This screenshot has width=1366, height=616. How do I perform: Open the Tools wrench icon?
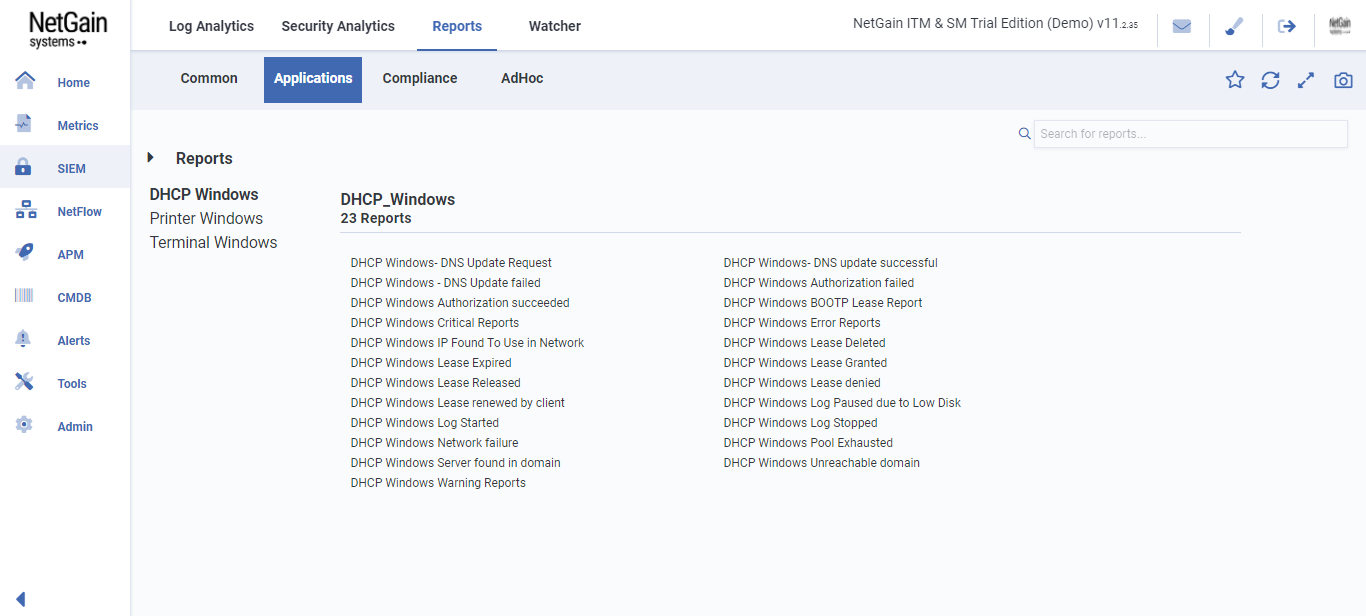pos(25,382)
